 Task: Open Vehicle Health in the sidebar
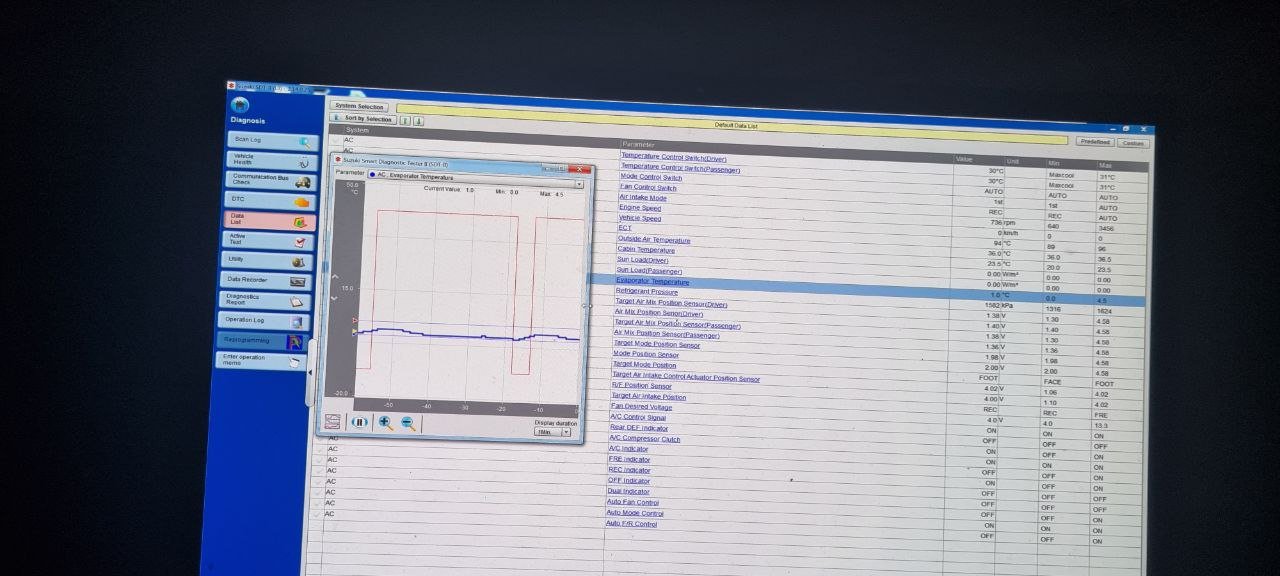[x=272, y=161]
